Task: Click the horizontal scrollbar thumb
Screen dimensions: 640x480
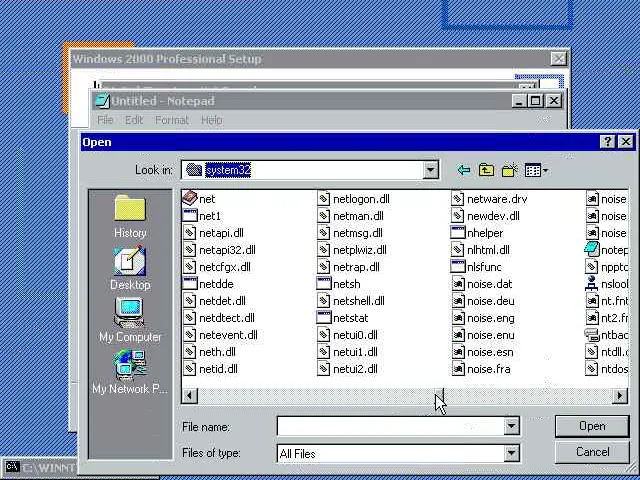Action: (439, 396)
